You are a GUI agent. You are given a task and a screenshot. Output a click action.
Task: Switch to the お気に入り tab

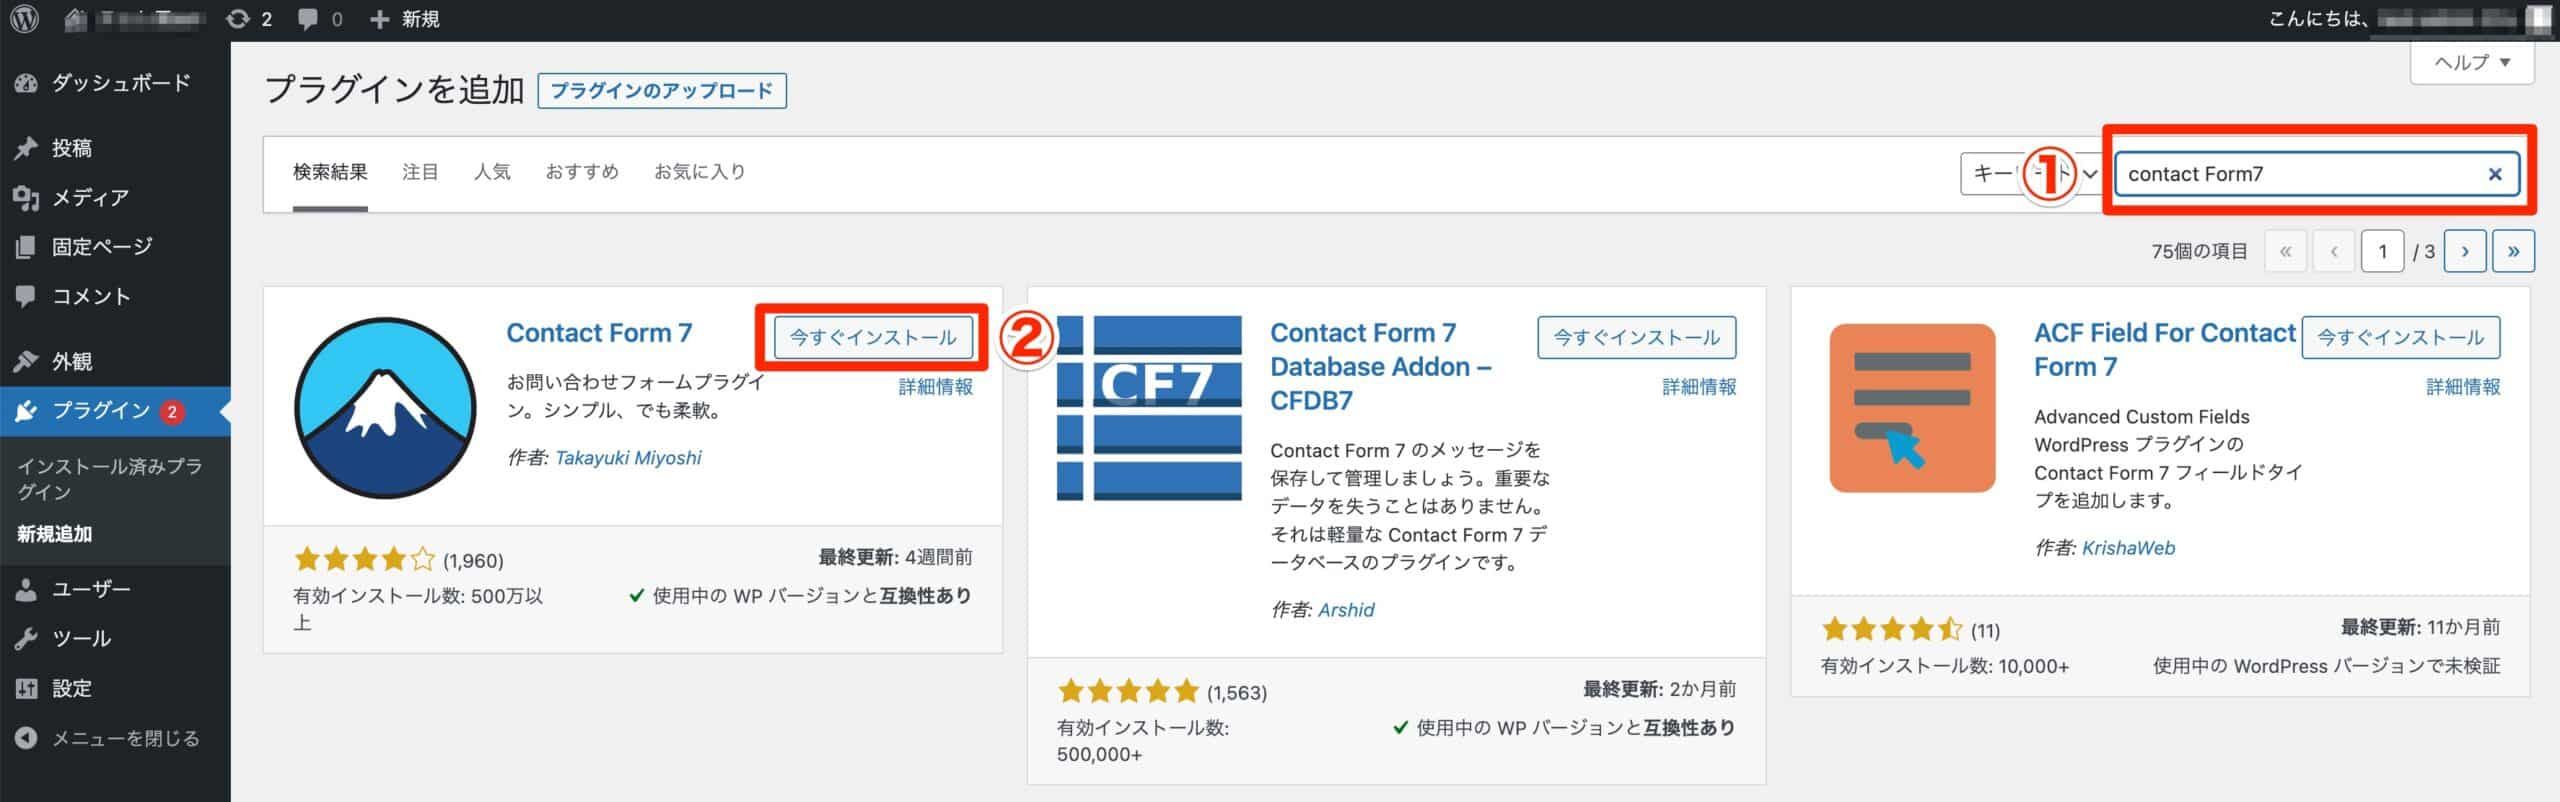click(x=700, y=172)
